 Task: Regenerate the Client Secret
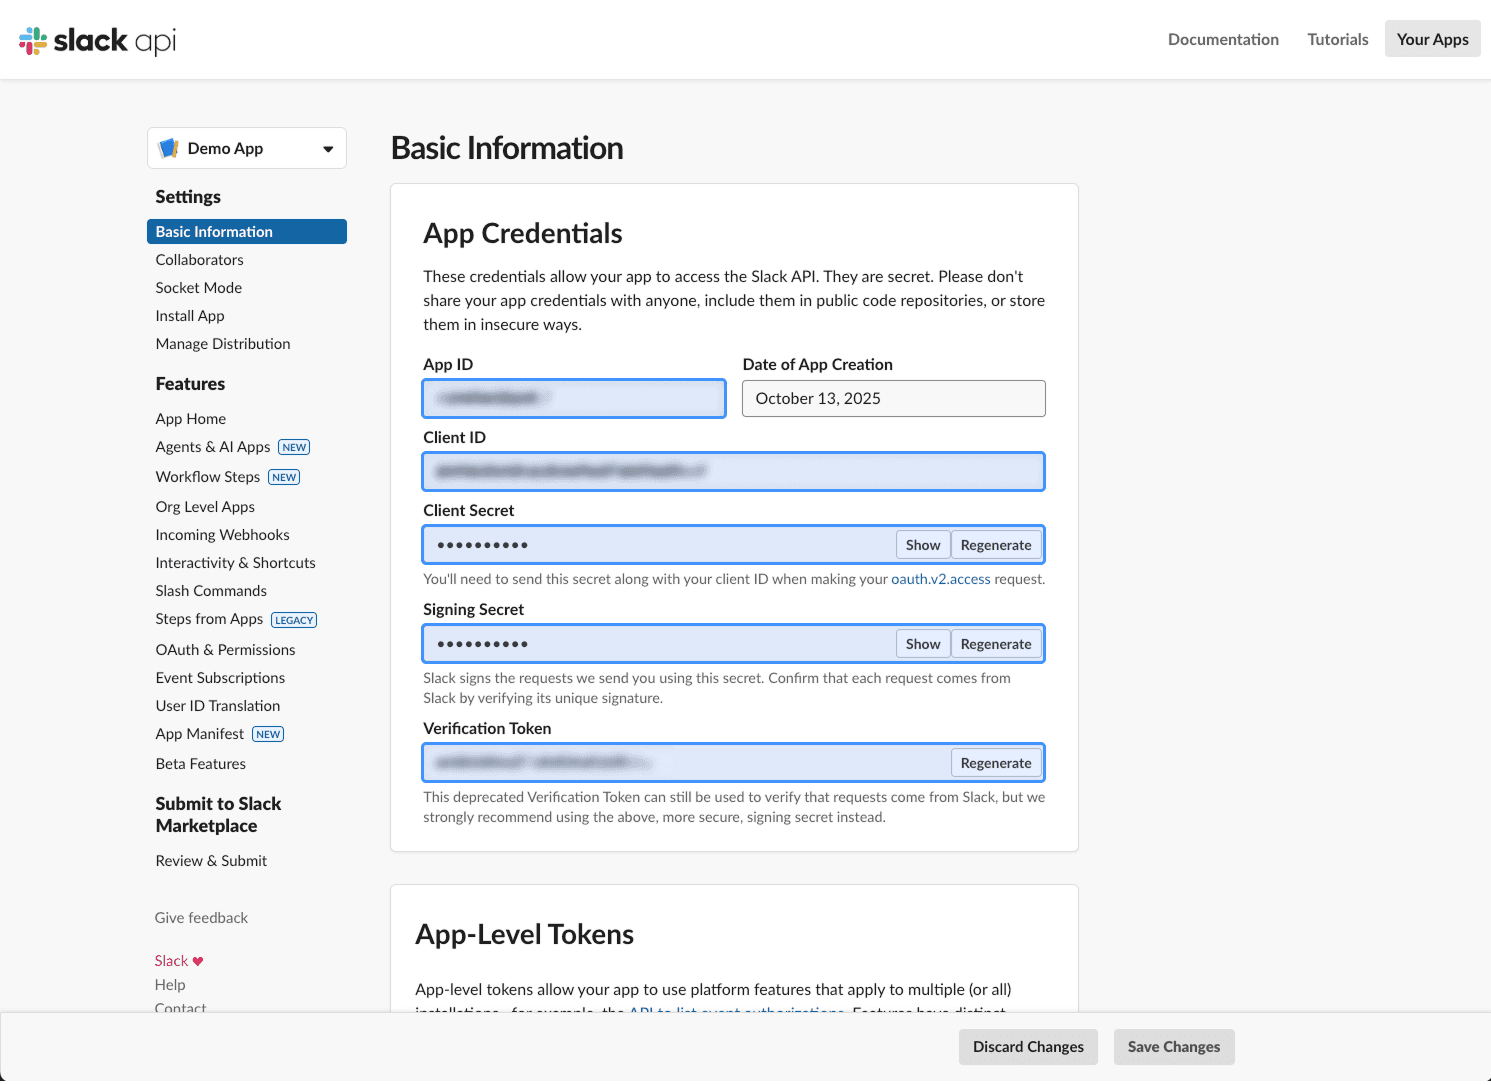(x=996, y=545)
